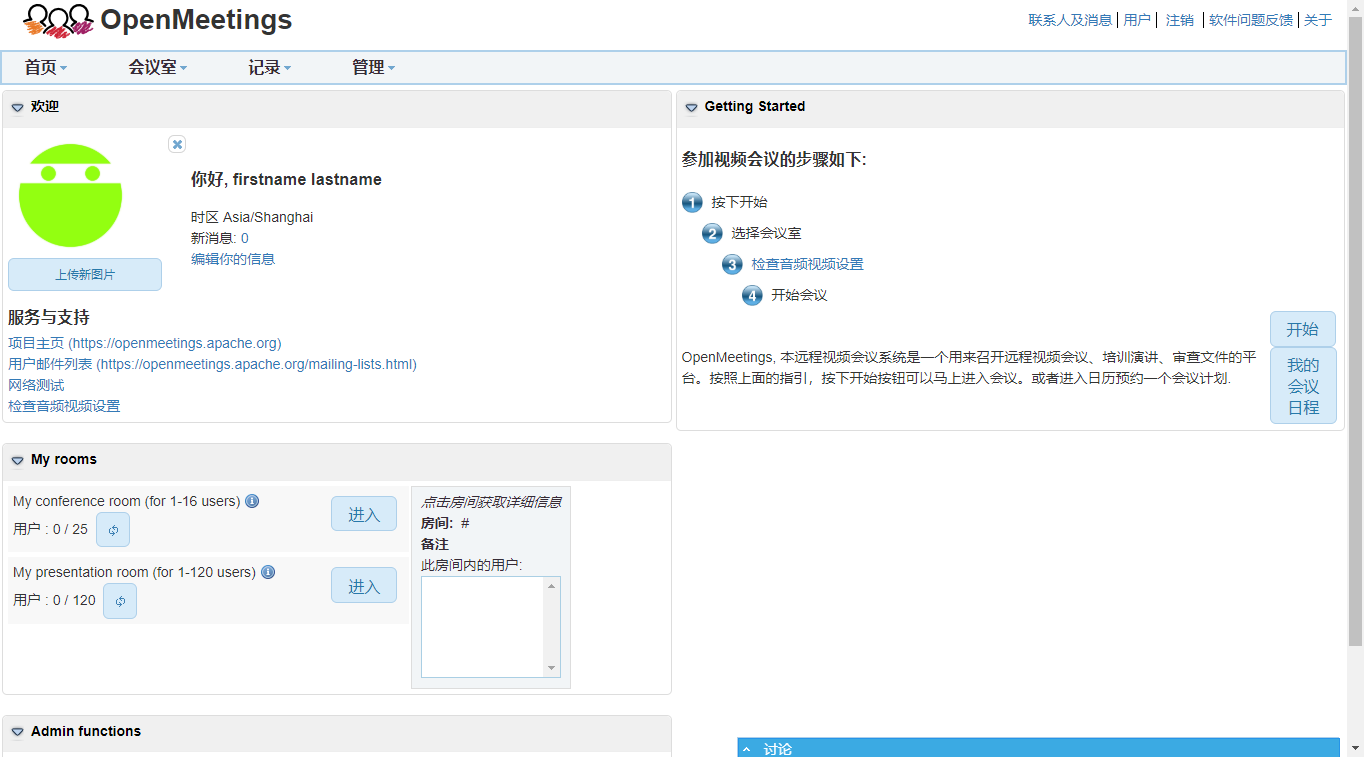Image resolution: width=1364 pixels, height=757 pixels.
Task: Click 编辑你的信息 link
Action: coord(233,259)
